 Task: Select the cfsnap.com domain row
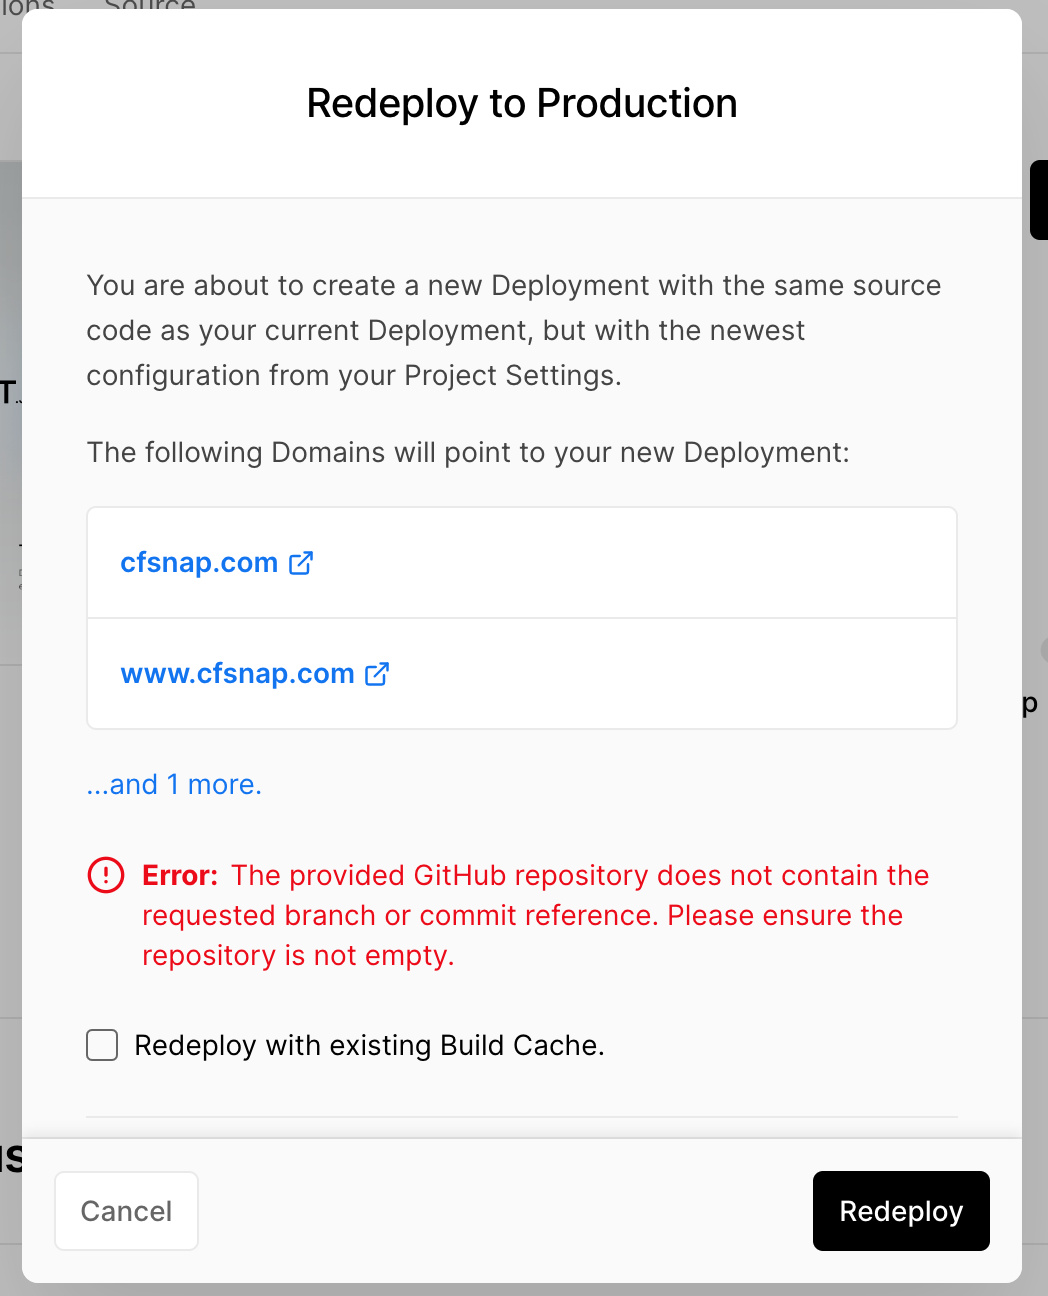point(521,562)
